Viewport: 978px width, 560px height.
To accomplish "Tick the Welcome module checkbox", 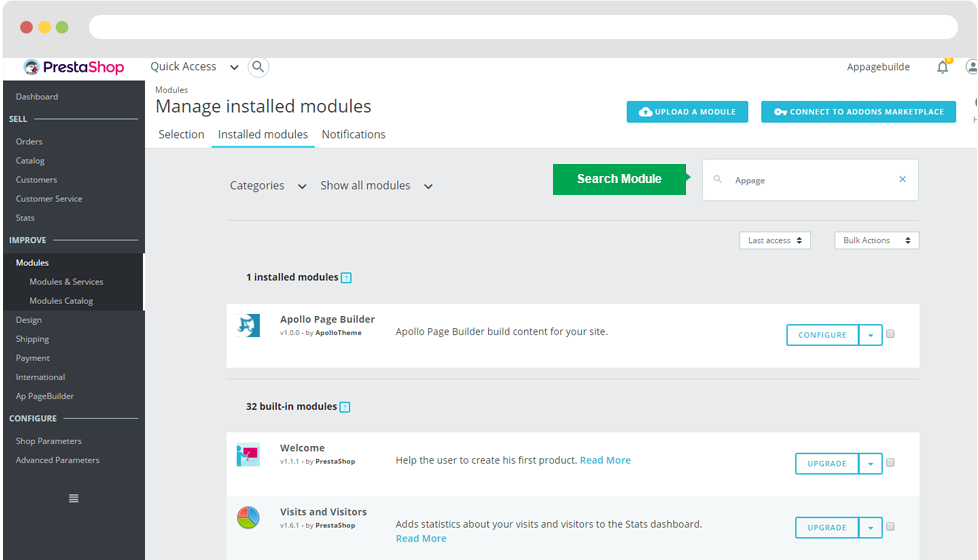I will pos(891,463).
